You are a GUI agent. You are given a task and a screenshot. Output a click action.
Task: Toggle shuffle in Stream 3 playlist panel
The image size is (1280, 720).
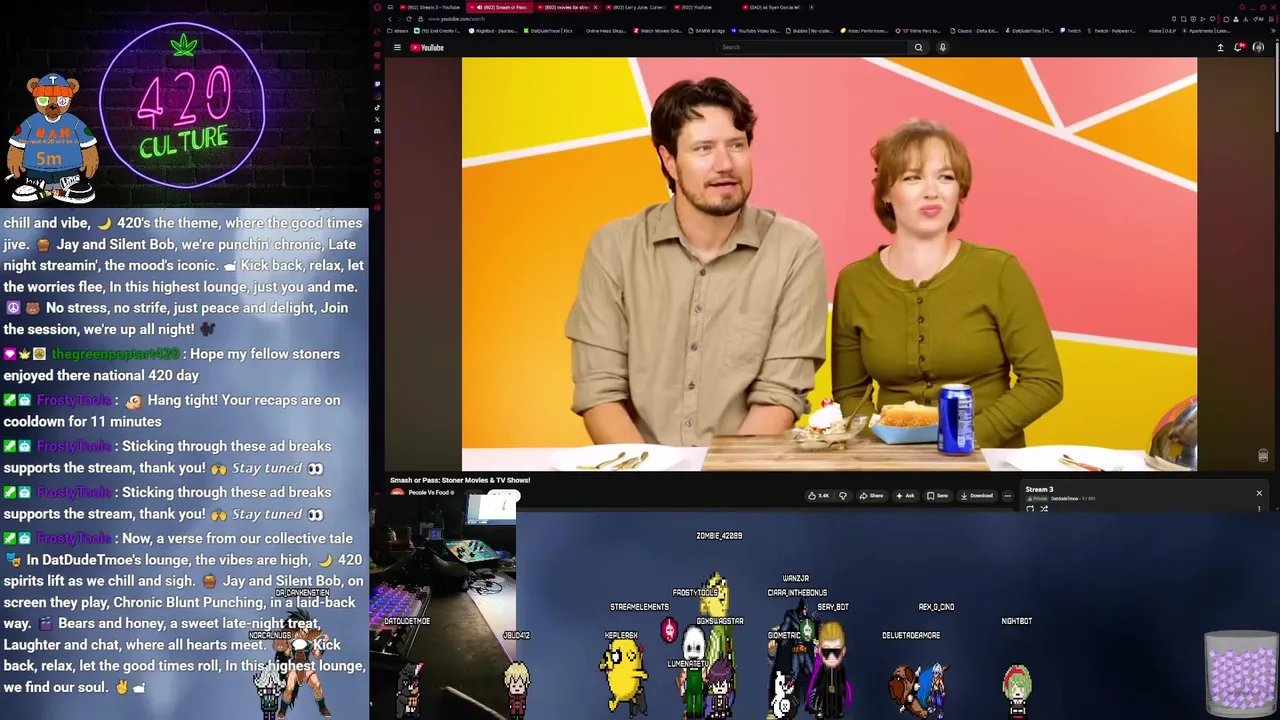coord(1044,509)
